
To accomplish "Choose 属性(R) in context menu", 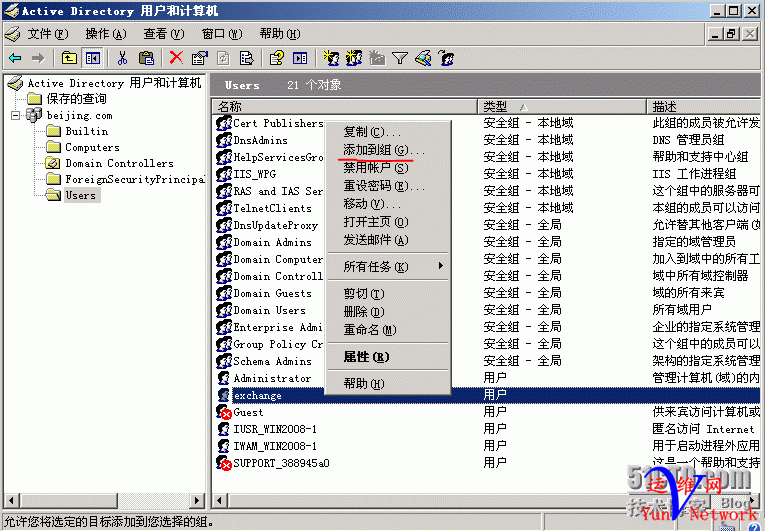I will [x=388, y=357].
